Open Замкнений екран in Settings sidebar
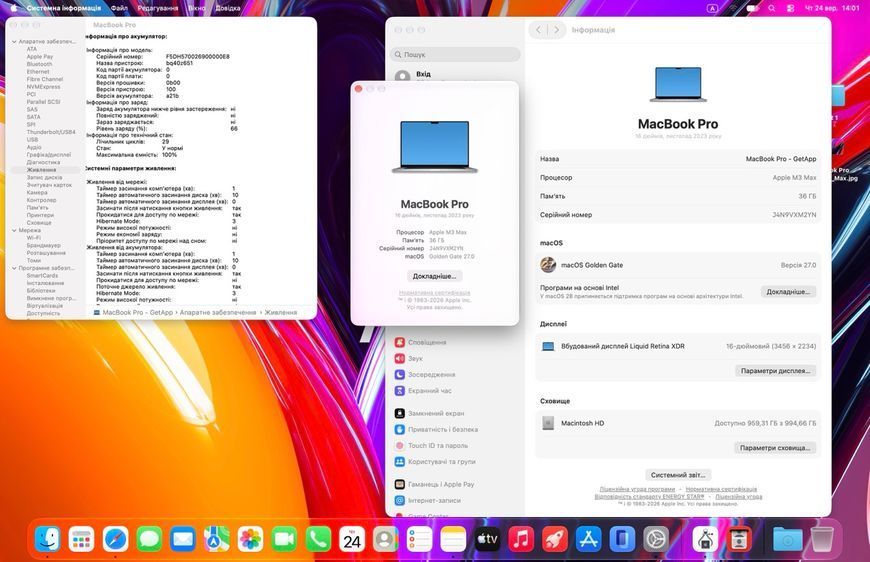 [436, 413]
